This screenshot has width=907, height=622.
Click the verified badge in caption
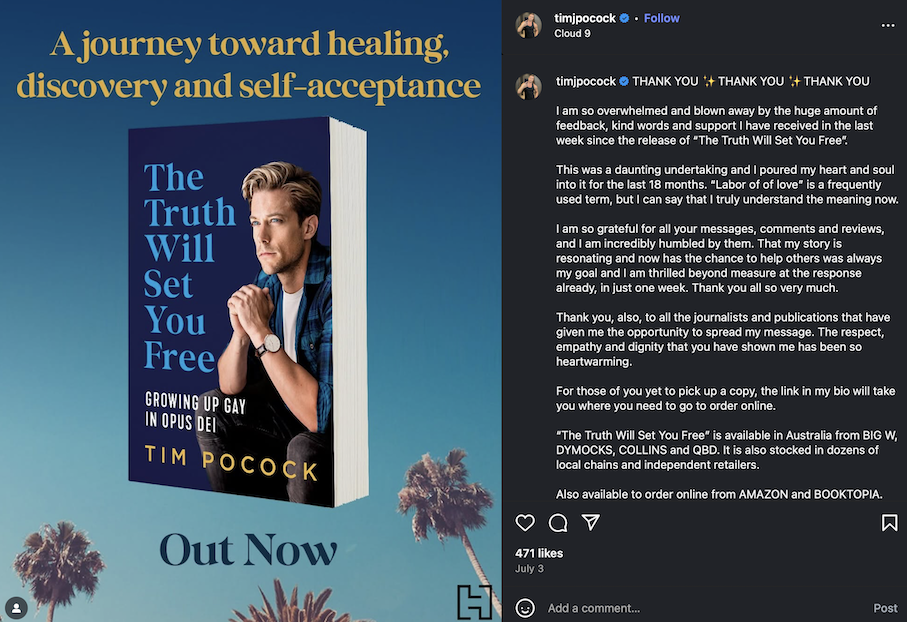pos(624,82)
